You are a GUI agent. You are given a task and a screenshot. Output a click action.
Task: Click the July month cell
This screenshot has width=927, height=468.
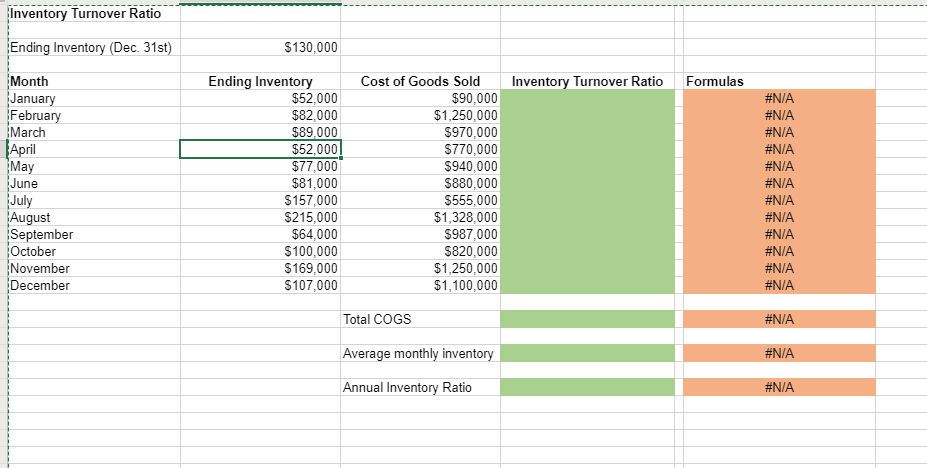(95, 201)
